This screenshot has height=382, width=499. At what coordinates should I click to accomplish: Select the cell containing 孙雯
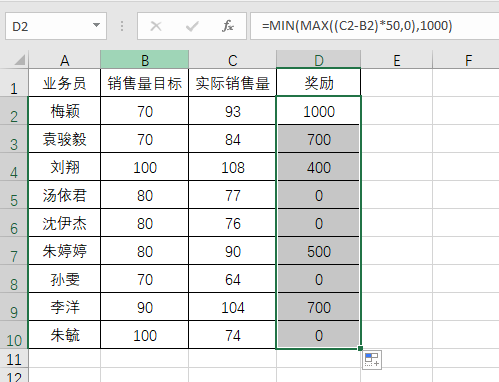[x=65, y=279]
